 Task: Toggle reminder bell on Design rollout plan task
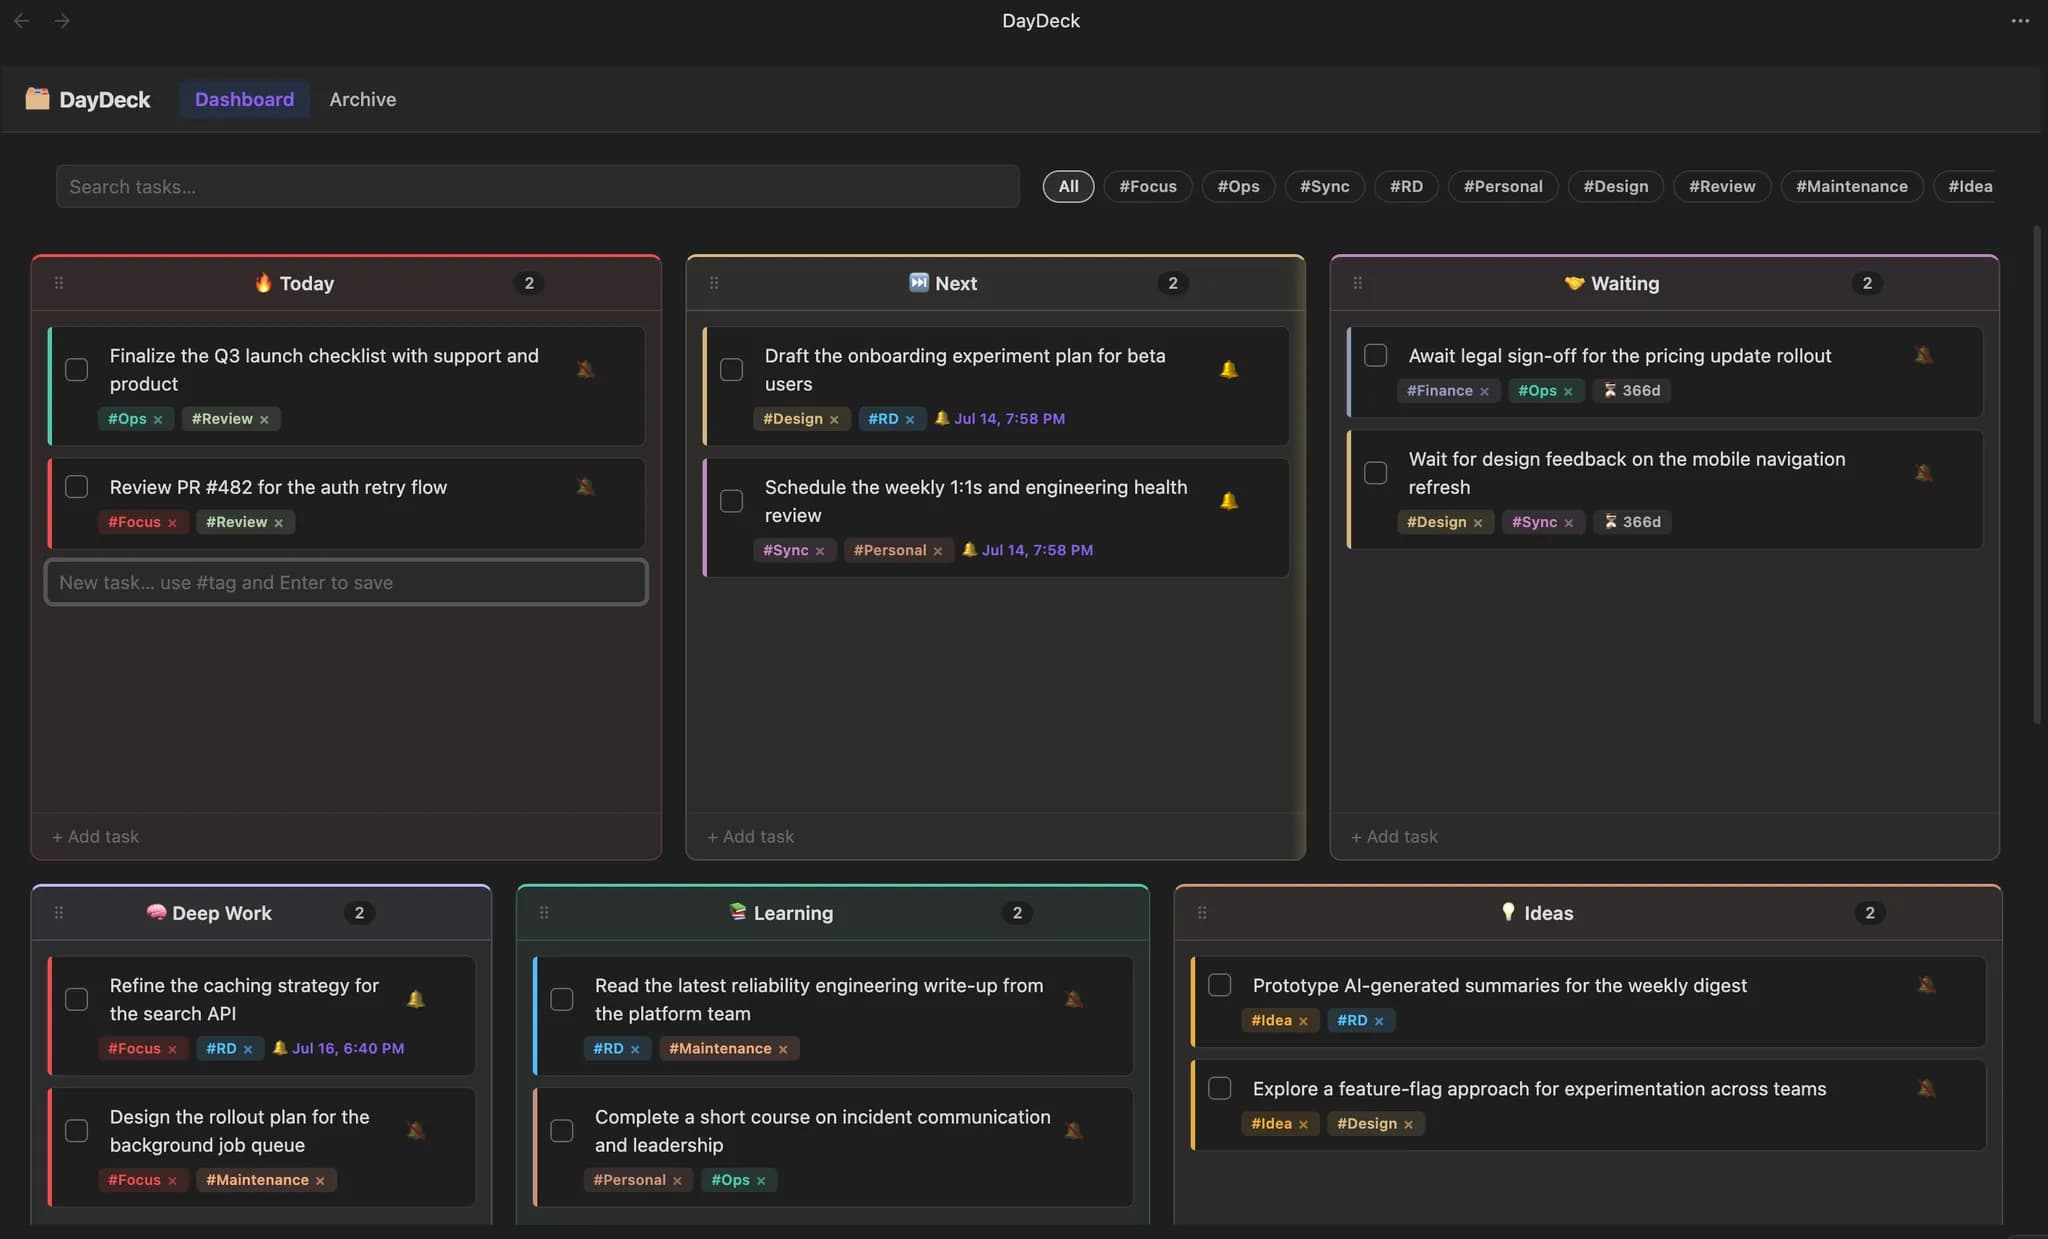coord(416,1131)
